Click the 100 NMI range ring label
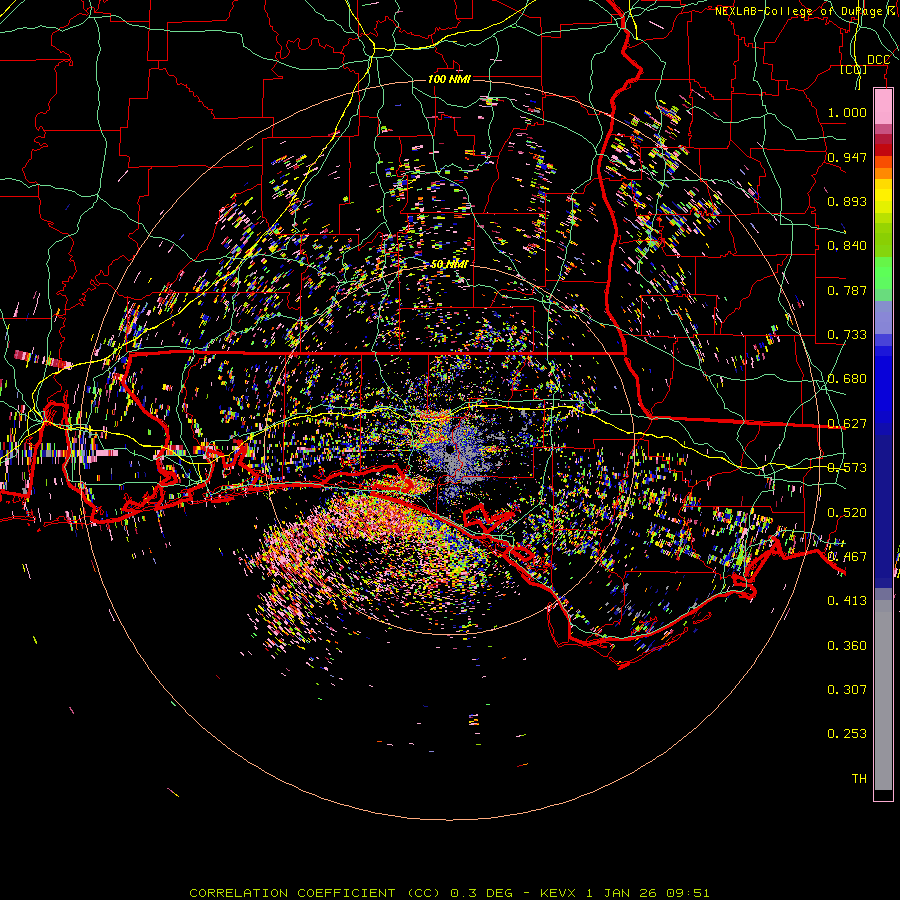This screenshot has width=900, height=900. pos(449,79)
